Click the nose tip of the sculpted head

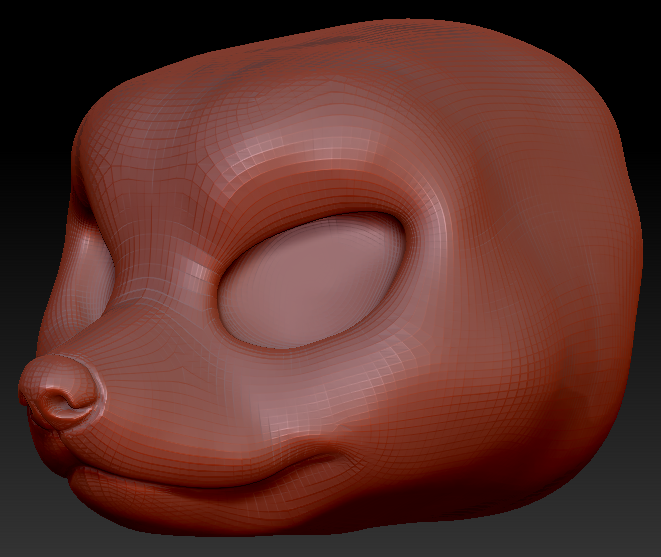61,392
